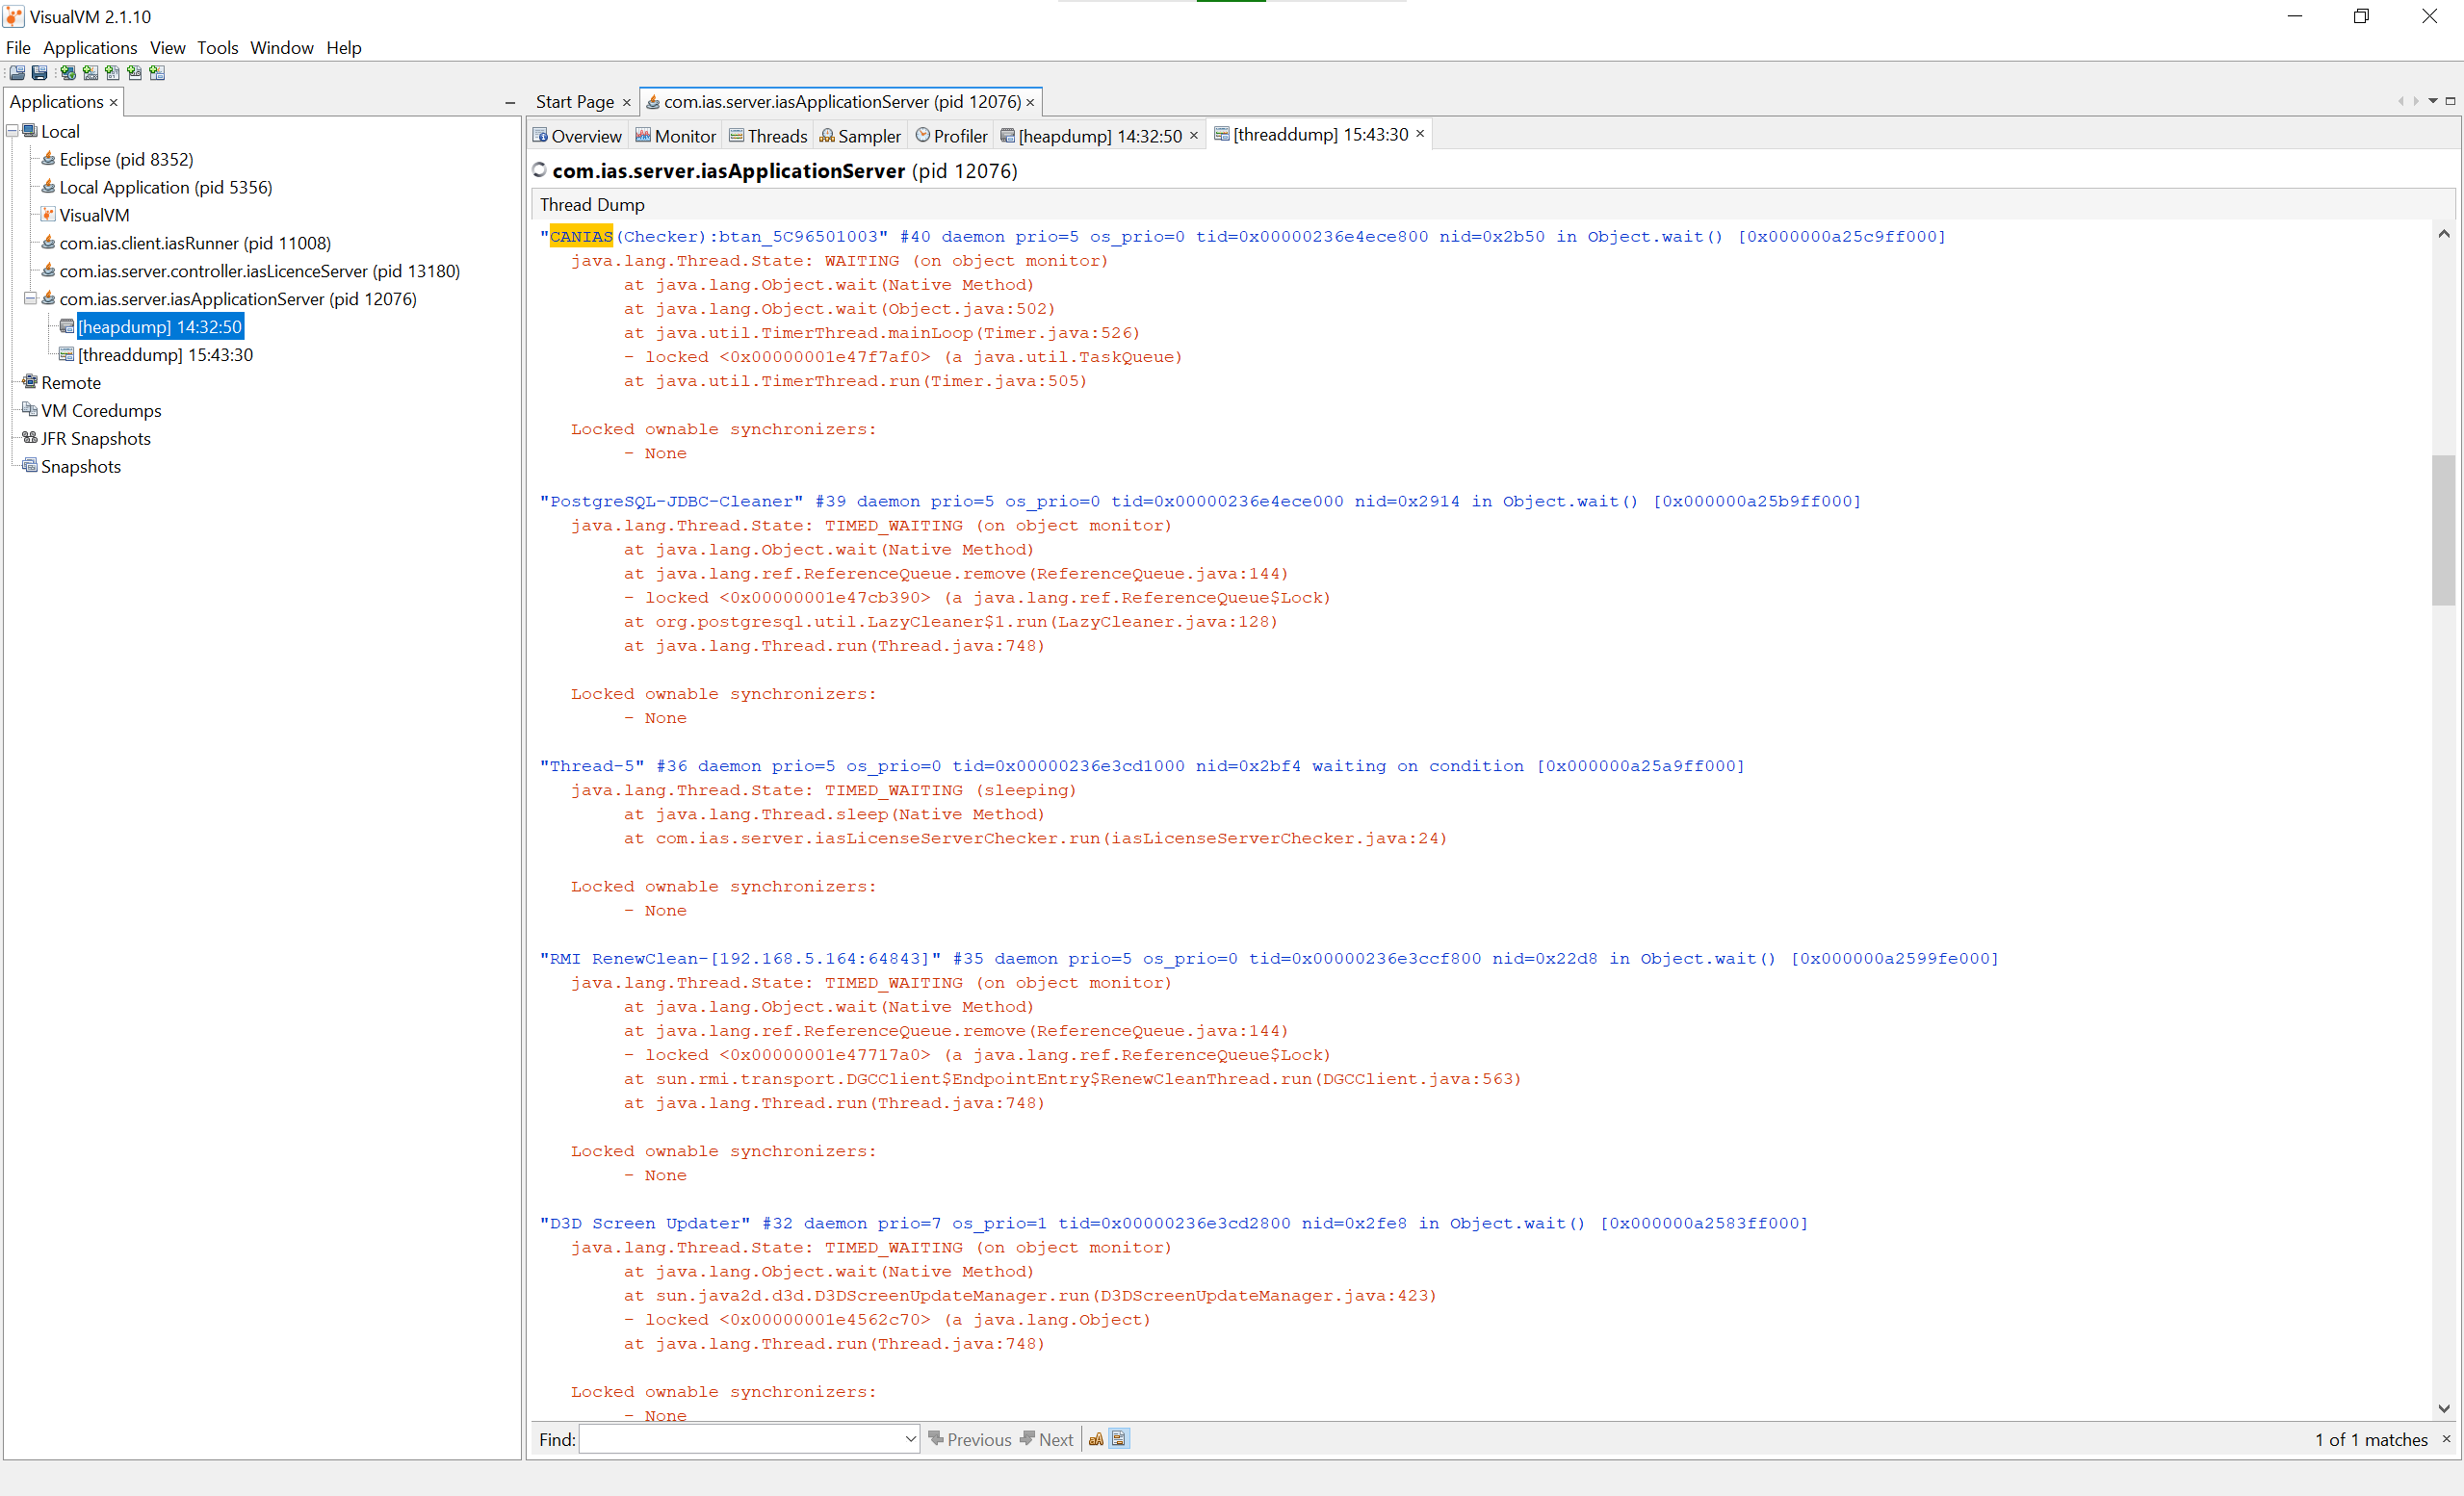
Task: Close the Find bar with its X
Action: (2447, 1439)
